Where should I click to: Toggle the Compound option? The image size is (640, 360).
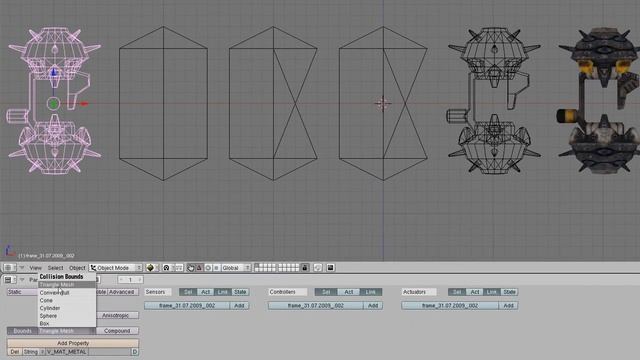tap(117, 331)
